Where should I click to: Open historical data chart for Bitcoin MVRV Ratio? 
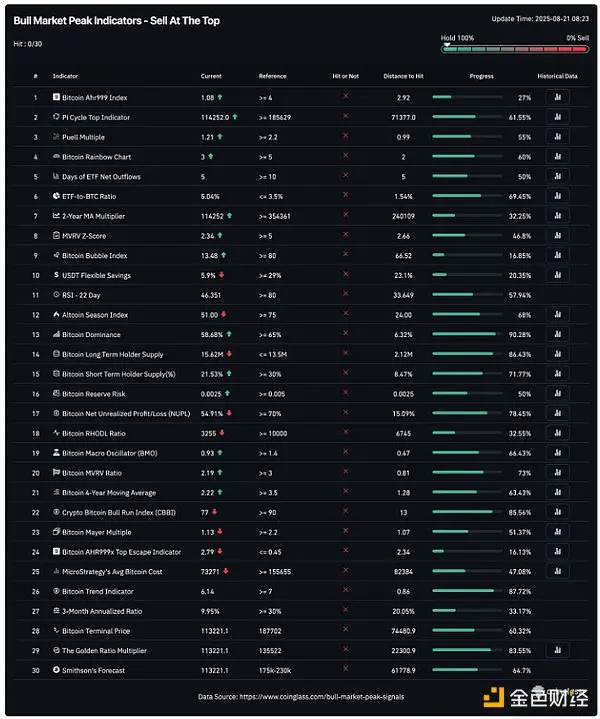click(557, 472)
